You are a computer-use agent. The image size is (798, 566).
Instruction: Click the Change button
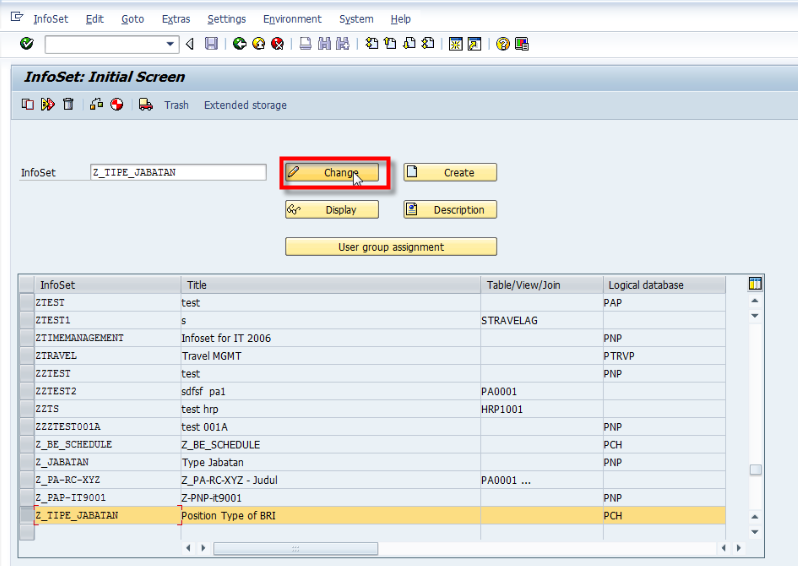[x=332, y=173]
